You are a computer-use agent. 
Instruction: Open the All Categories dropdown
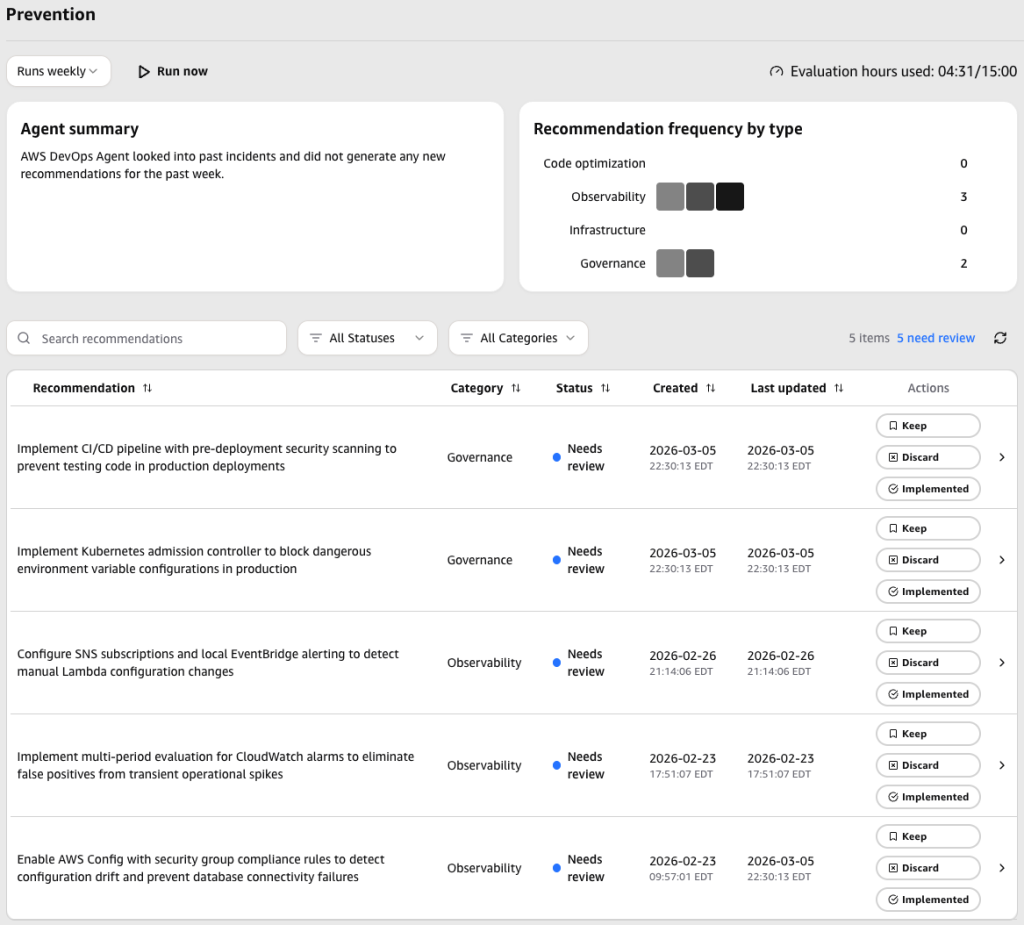(518, 338)
